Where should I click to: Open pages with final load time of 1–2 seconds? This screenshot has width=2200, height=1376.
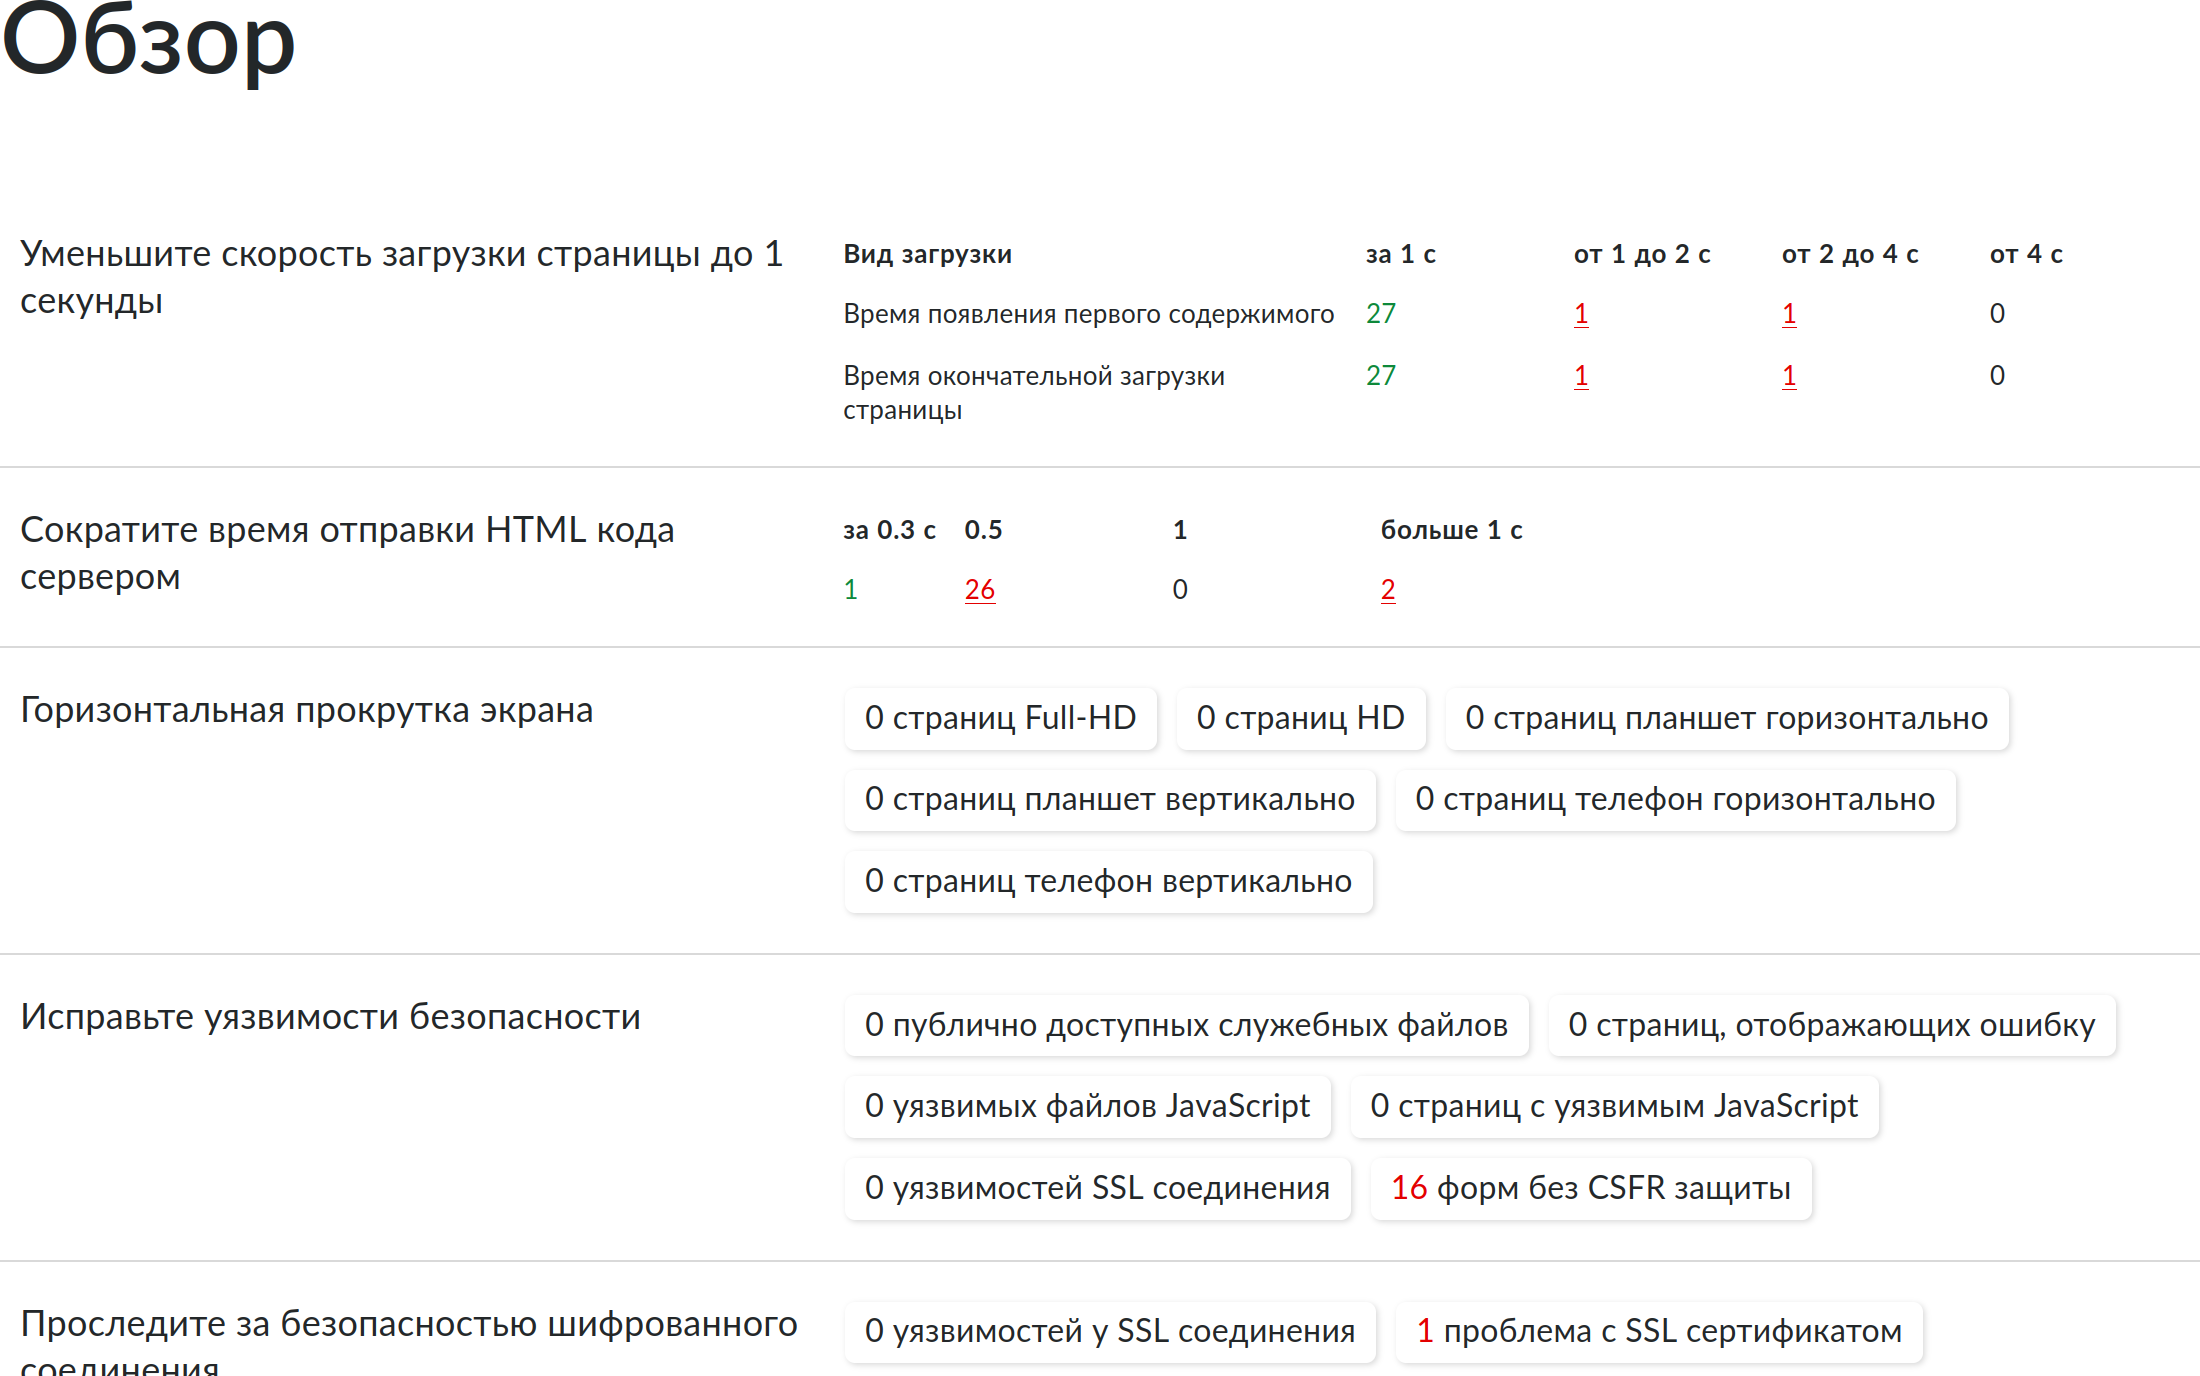click(1580, 376)
